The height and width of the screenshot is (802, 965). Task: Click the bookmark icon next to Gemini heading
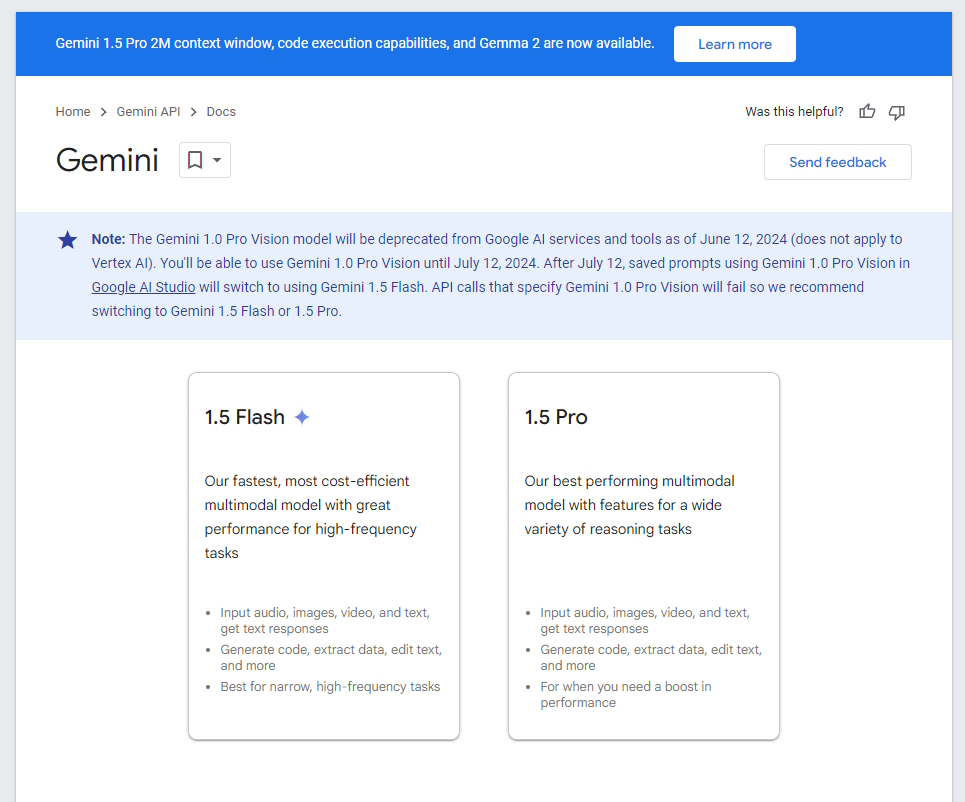196,159
